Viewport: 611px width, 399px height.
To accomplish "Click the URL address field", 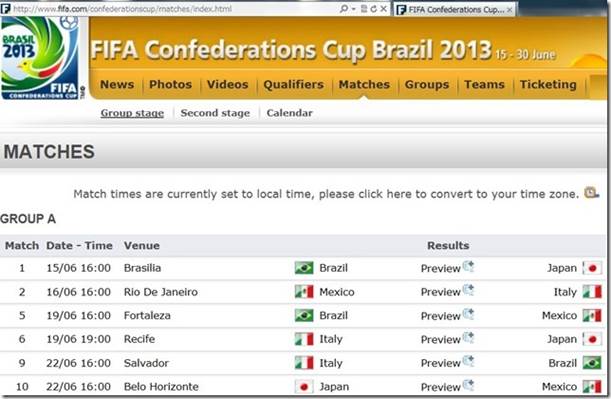I will 173,9.
